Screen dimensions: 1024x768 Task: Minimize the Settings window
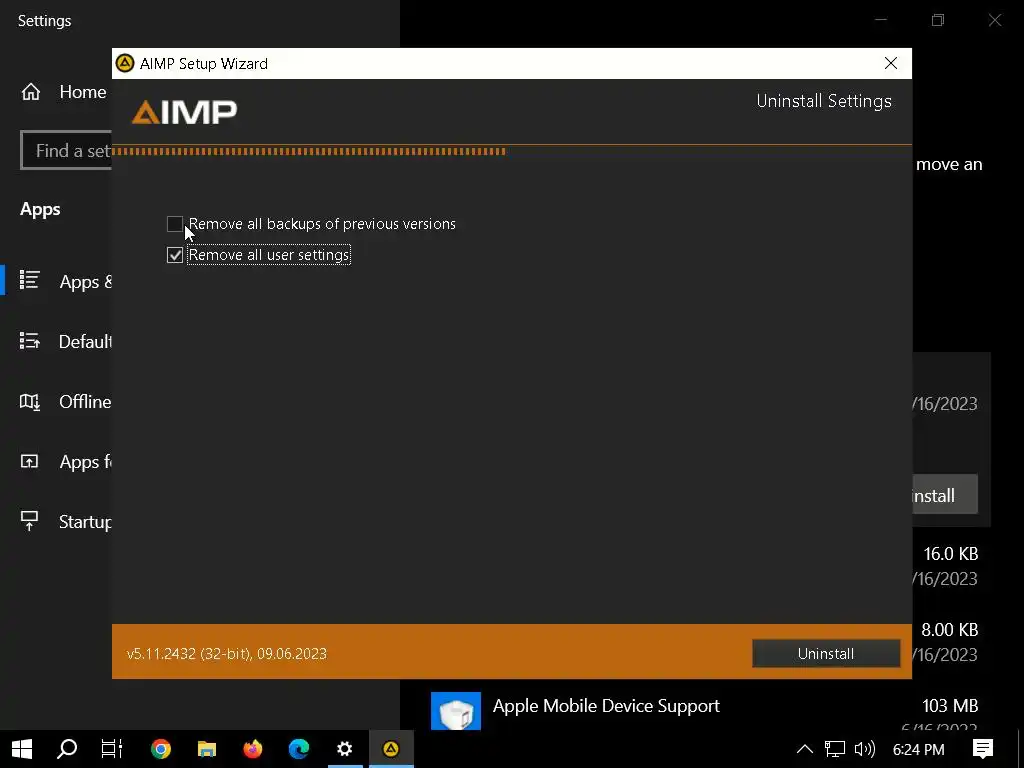coord(881,20)
